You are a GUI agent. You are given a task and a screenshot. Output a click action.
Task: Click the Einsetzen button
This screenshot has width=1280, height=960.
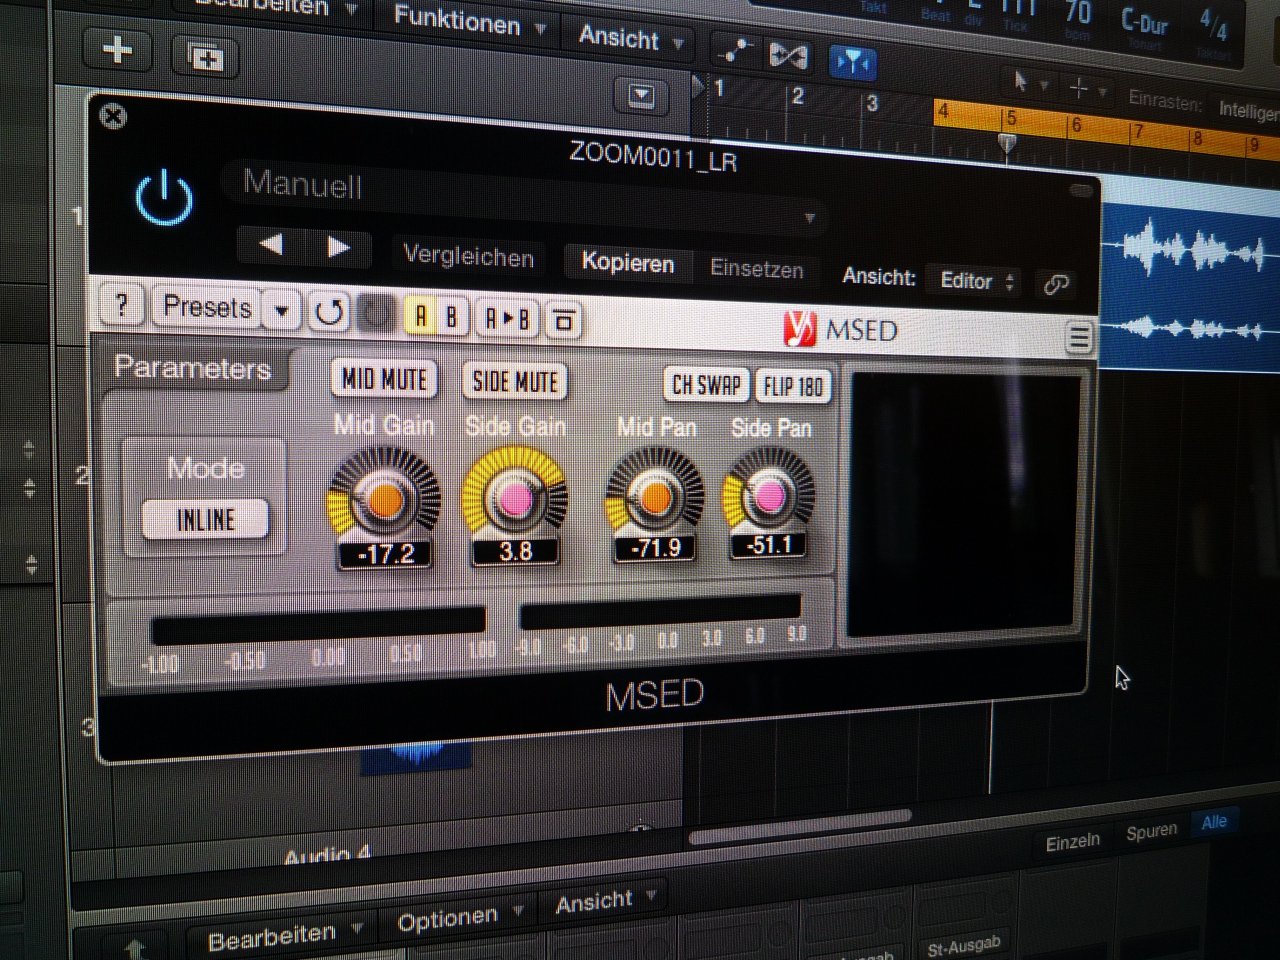[x=756, y=269]
